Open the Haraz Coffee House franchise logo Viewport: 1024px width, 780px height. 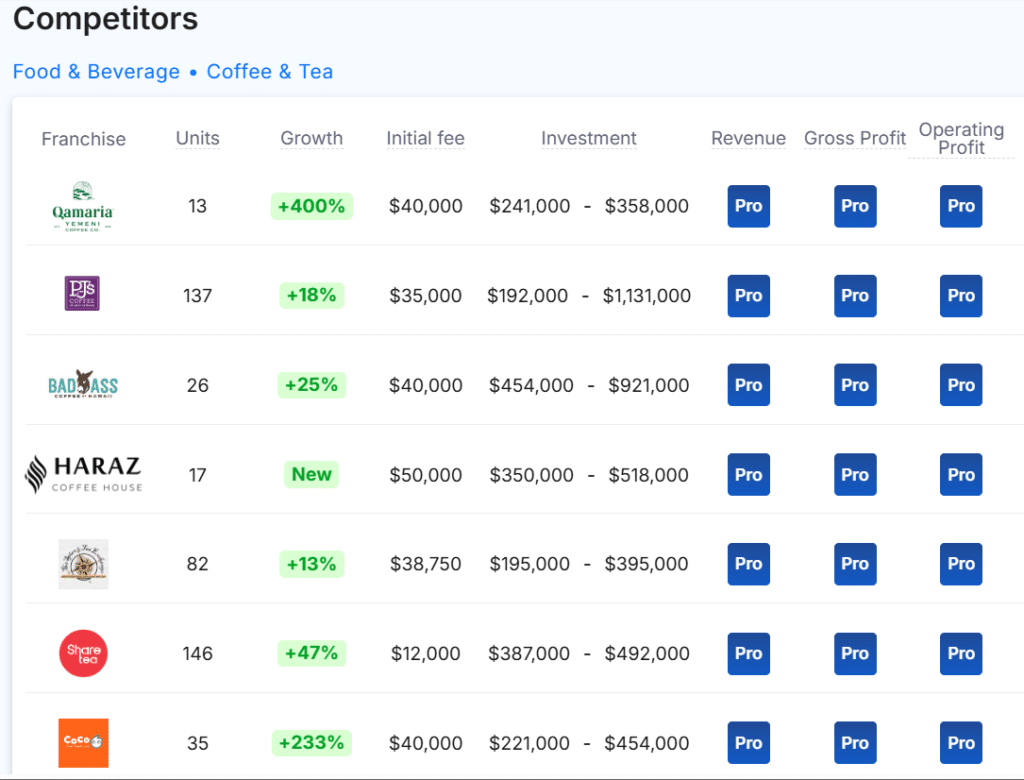click(x=83, y=474)
